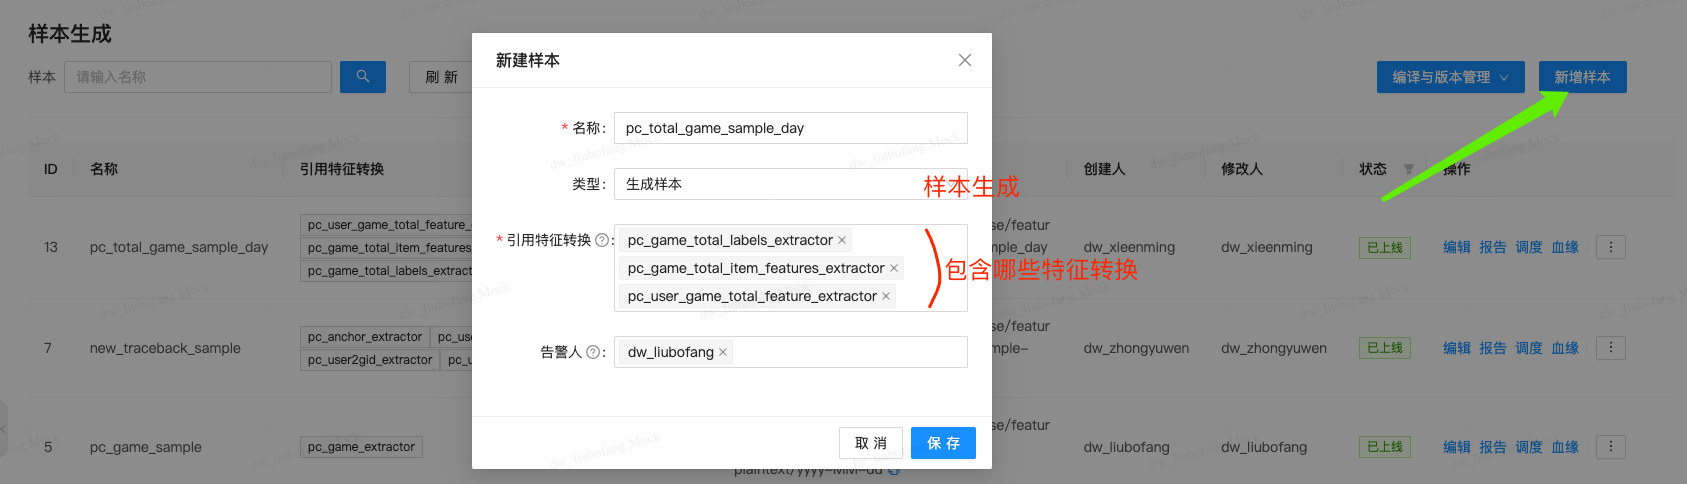Remove pc_user_game_total_feature_extractor tag via its x
The width and height of the screenshot is (1687, 484).
pos(886,296)
